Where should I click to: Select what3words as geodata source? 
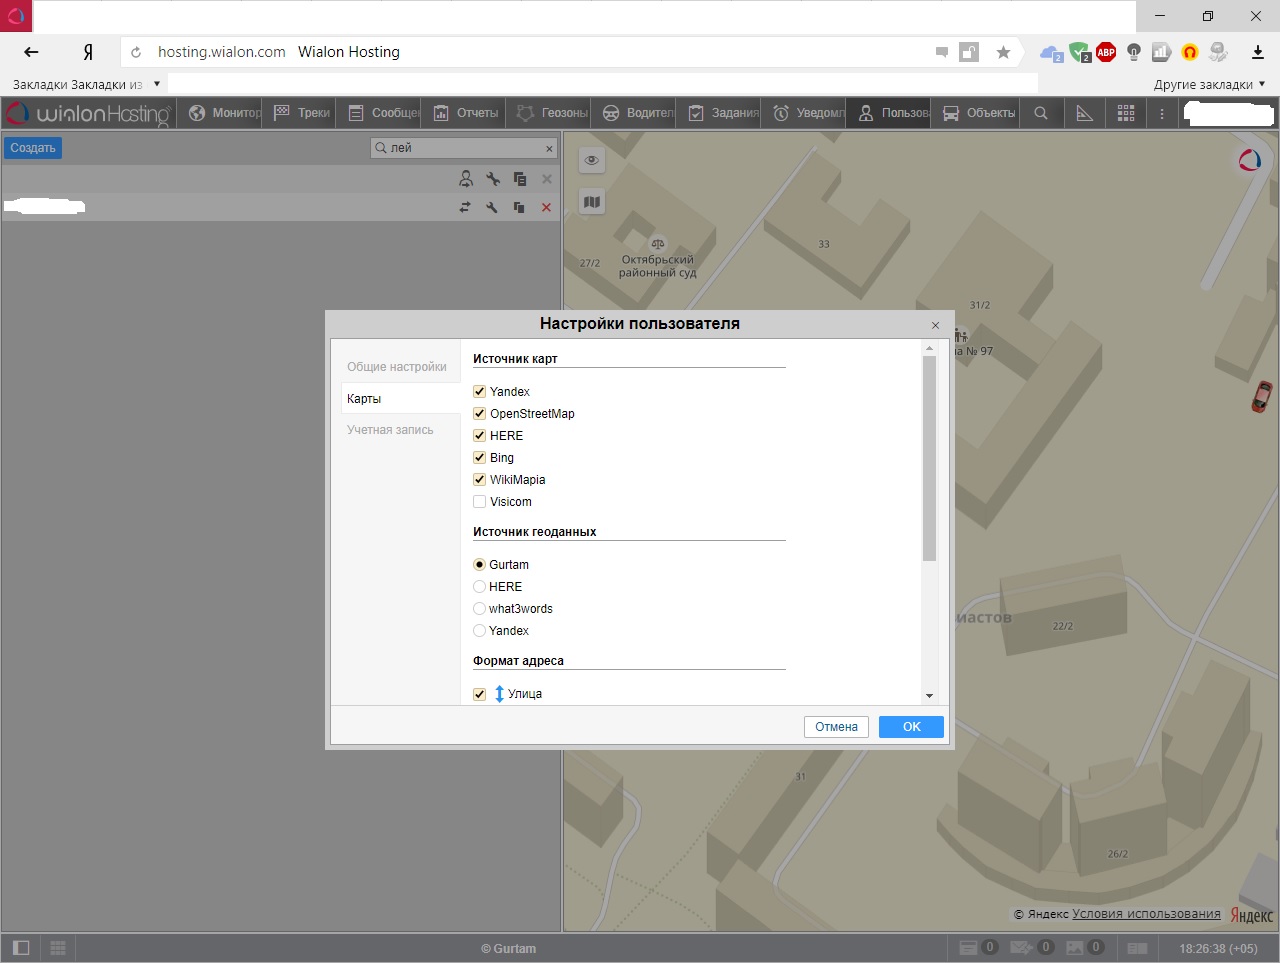[x=480, y=609]
